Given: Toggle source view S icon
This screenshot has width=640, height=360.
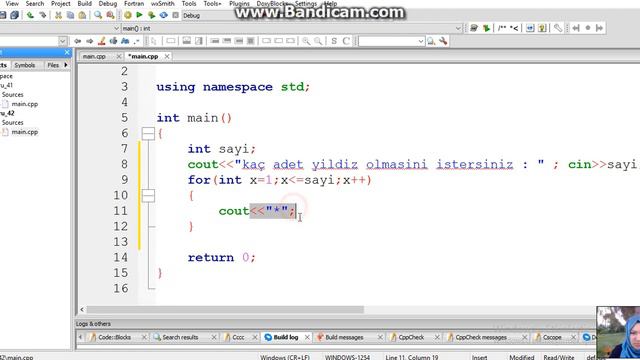Looking at the screenshot, I should click(334, 41).
